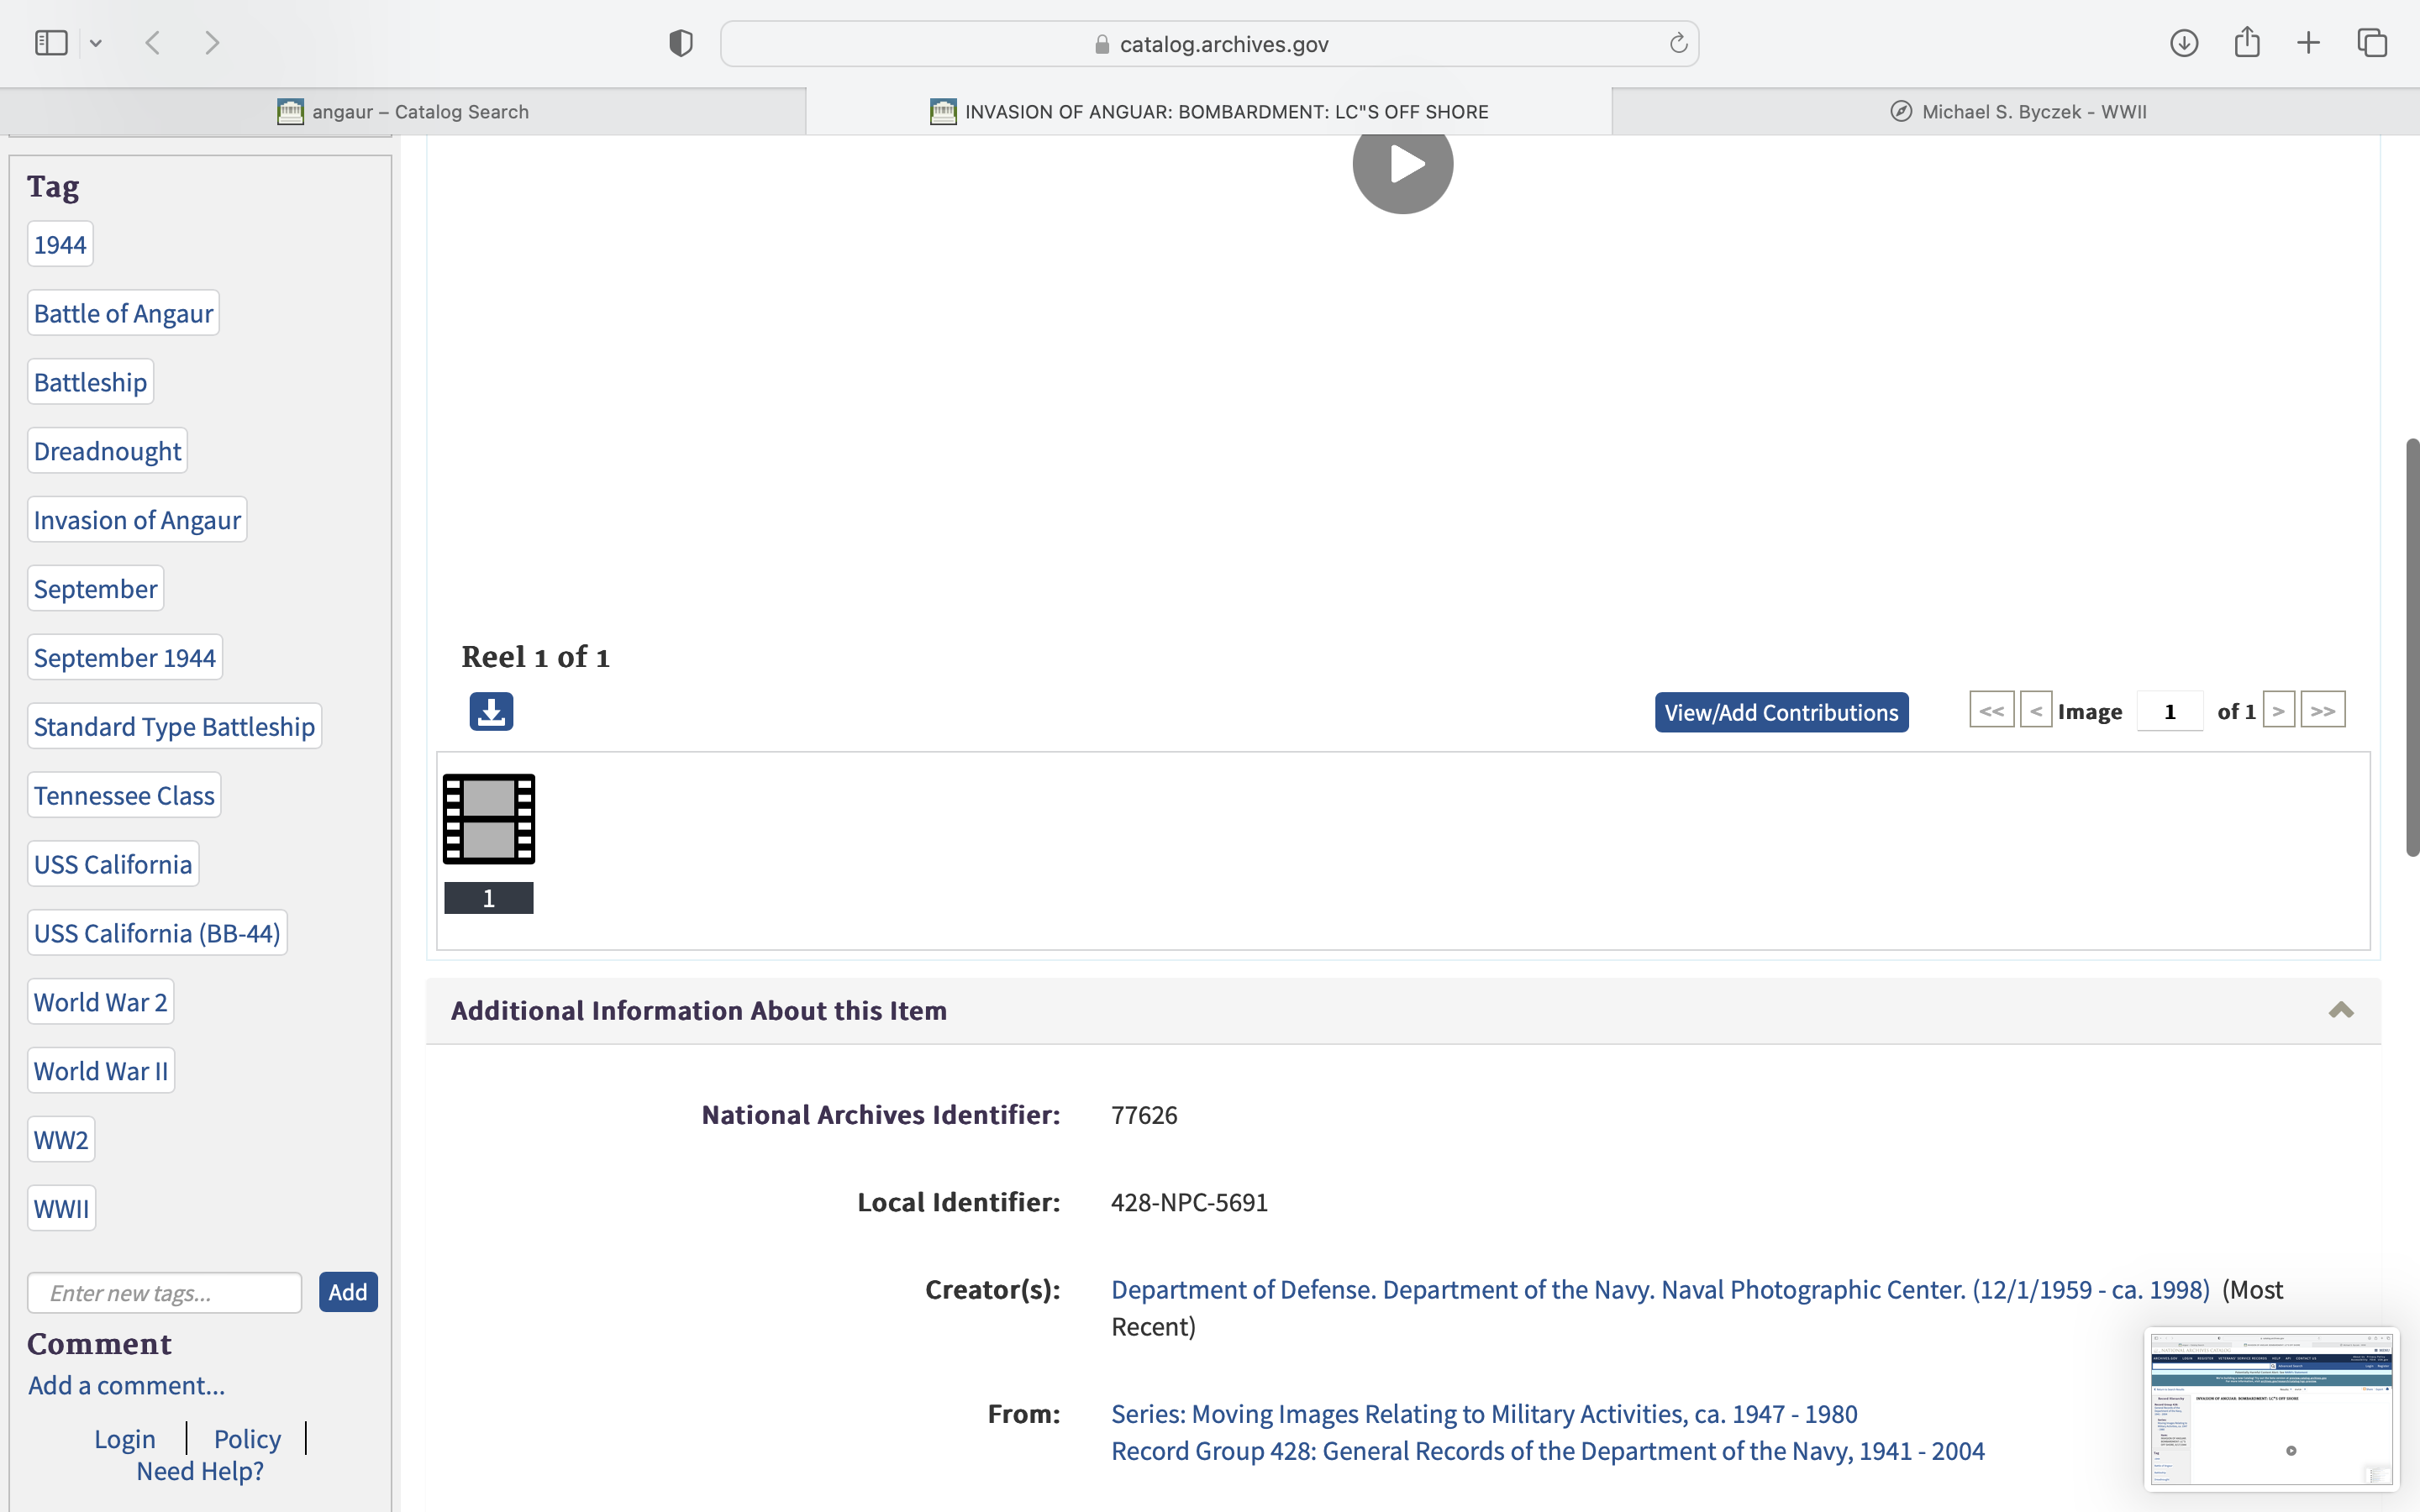Play the video reel

point(1402,165)
